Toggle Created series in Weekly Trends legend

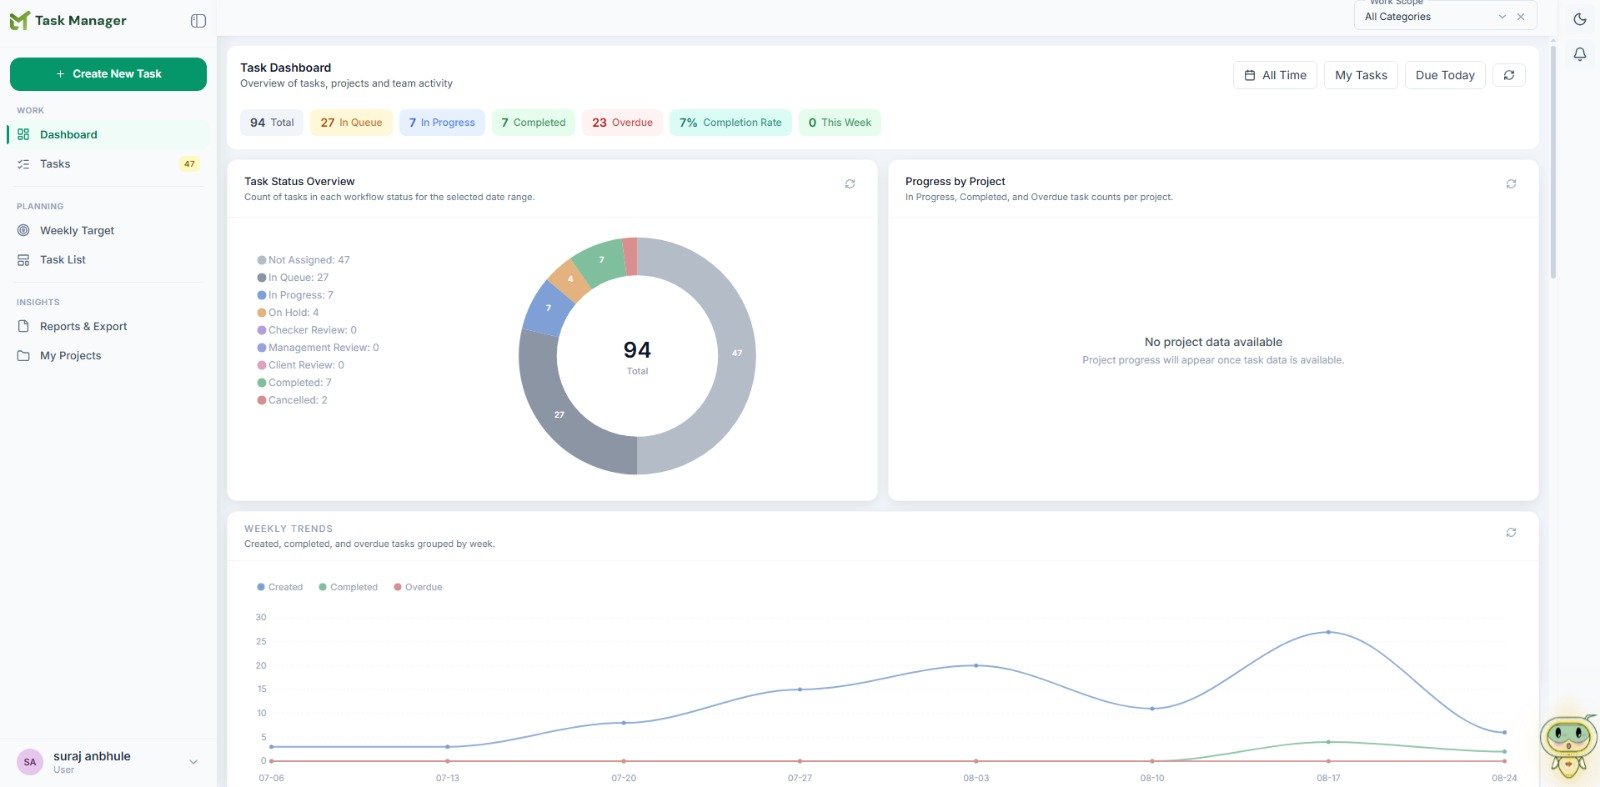tap(280, 587)
